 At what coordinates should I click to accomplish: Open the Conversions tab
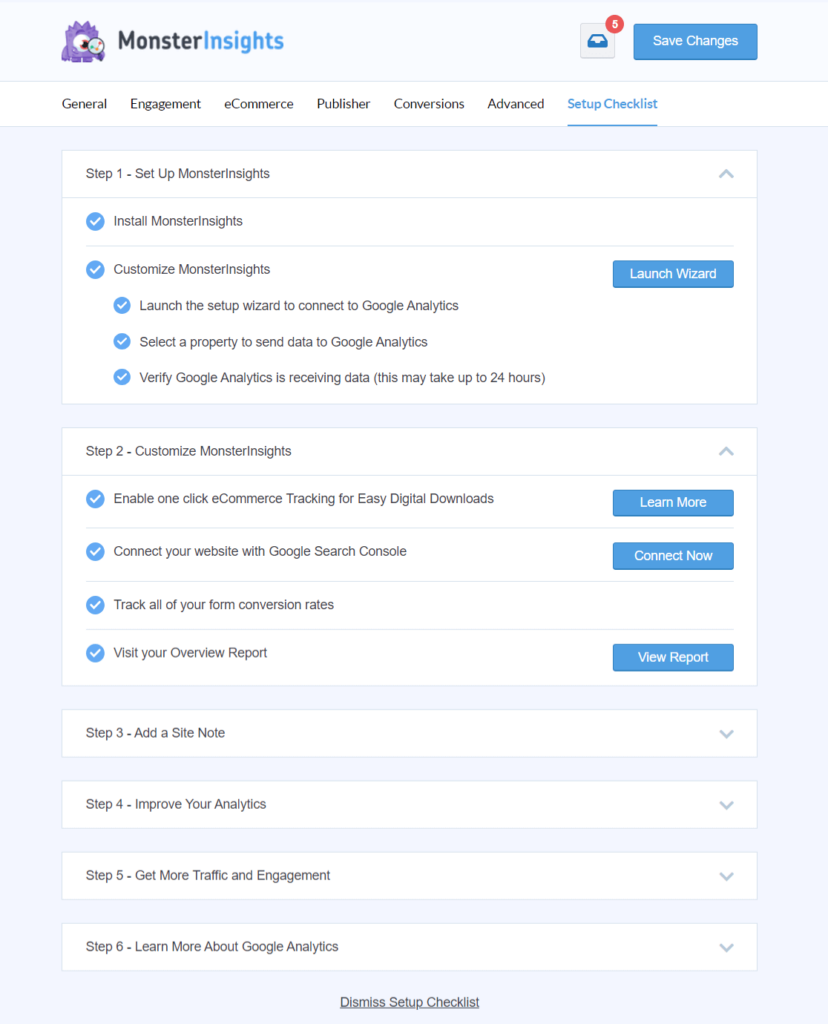coord(428,103)
